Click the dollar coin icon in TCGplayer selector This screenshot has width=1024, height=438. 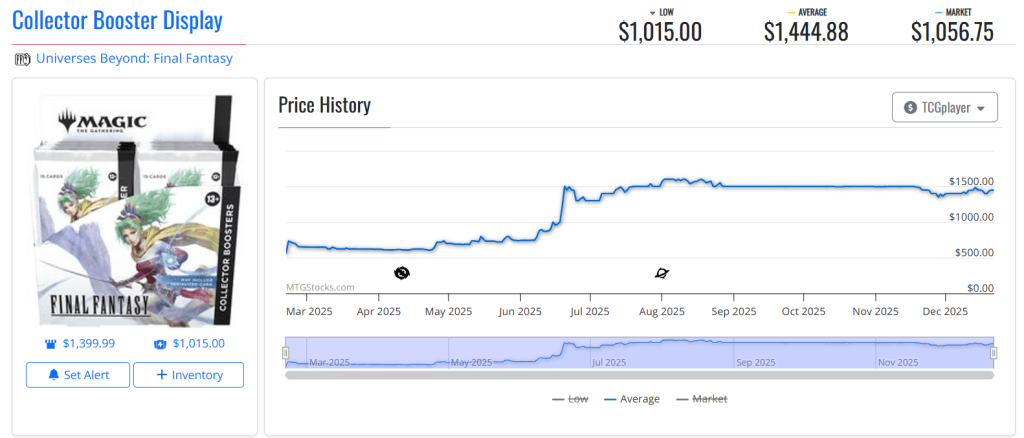click(x=910, y=108)
